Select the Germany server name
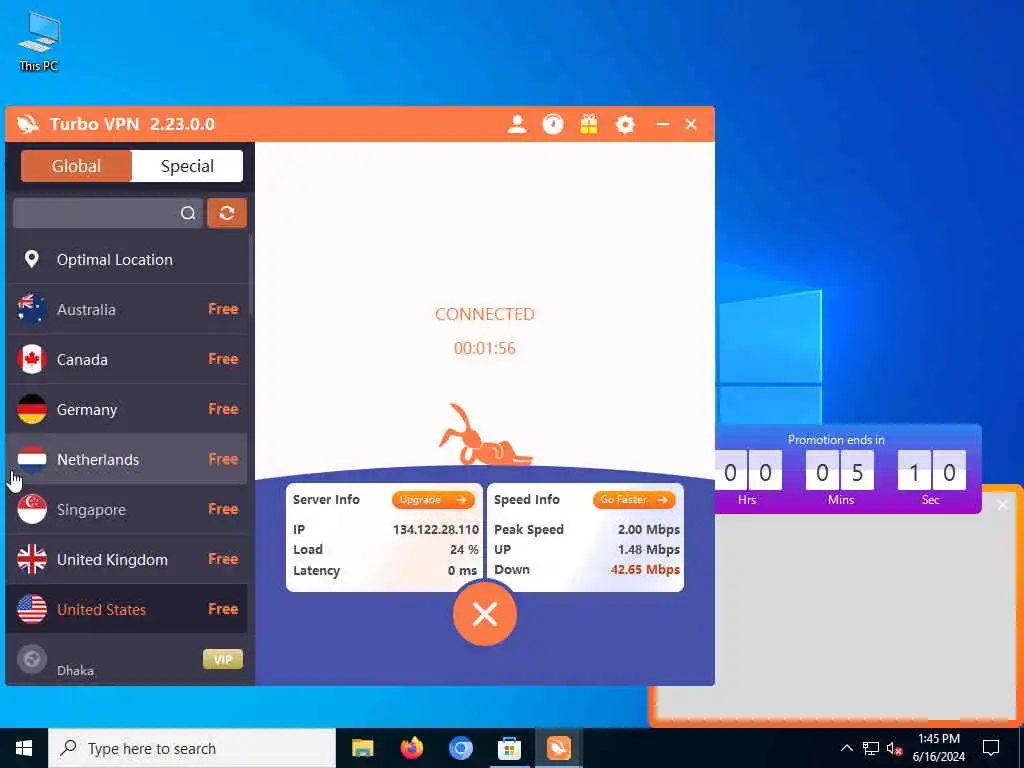The height and width of the screenshot is (768, 1024). (x=87, y=409)
